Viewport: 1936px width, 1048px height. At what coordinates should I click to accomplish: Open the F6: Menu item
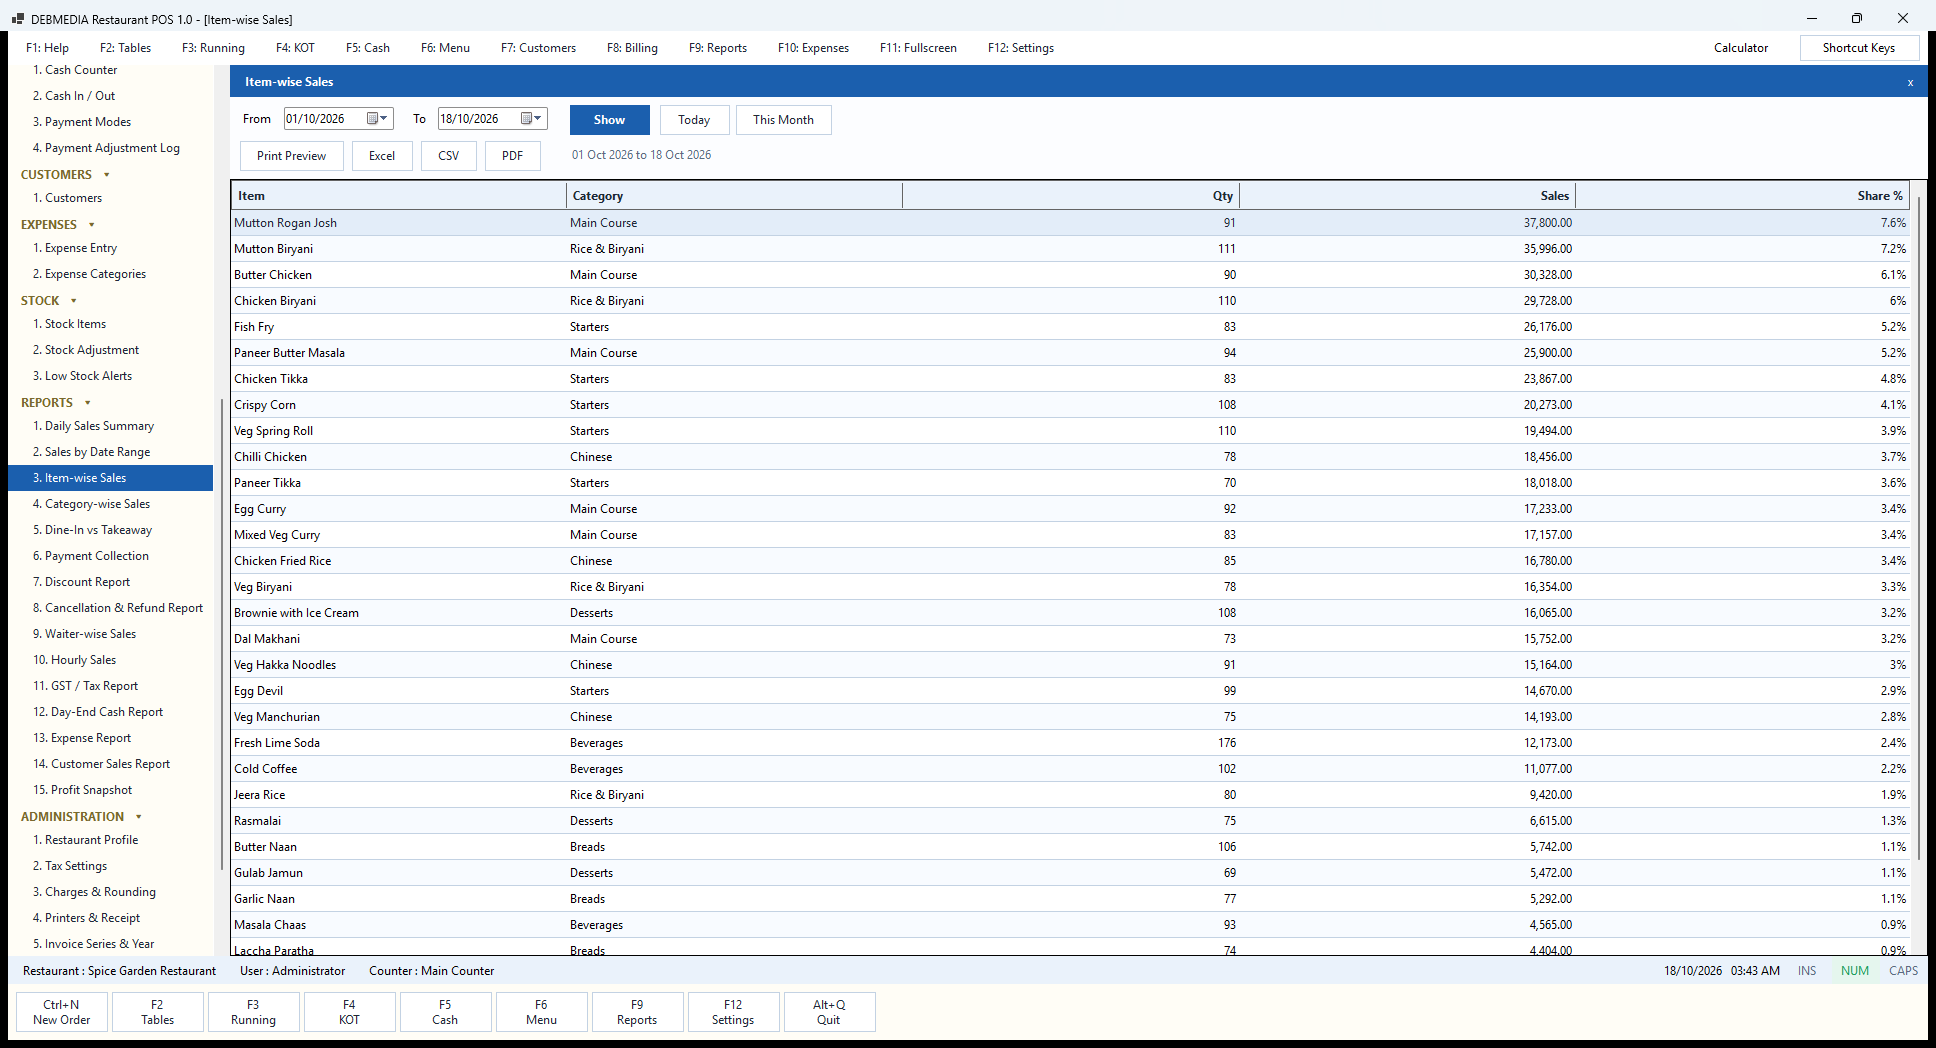point(445,48)
